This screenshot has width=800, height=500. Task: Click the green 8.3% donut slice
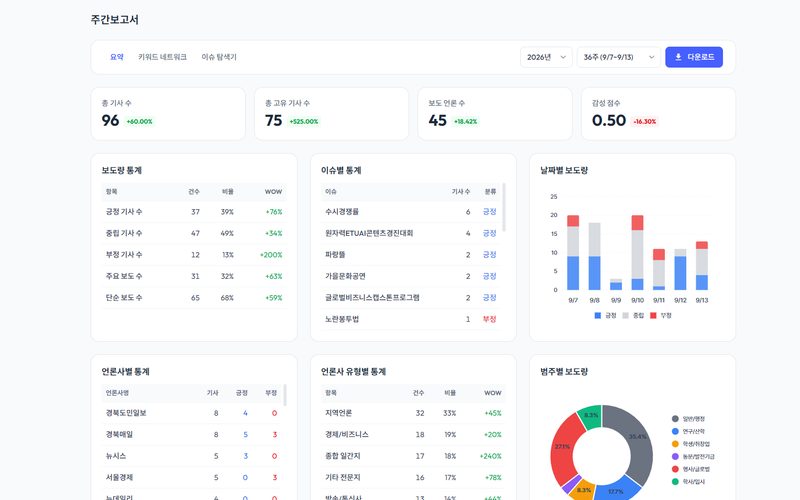point(591,416)
